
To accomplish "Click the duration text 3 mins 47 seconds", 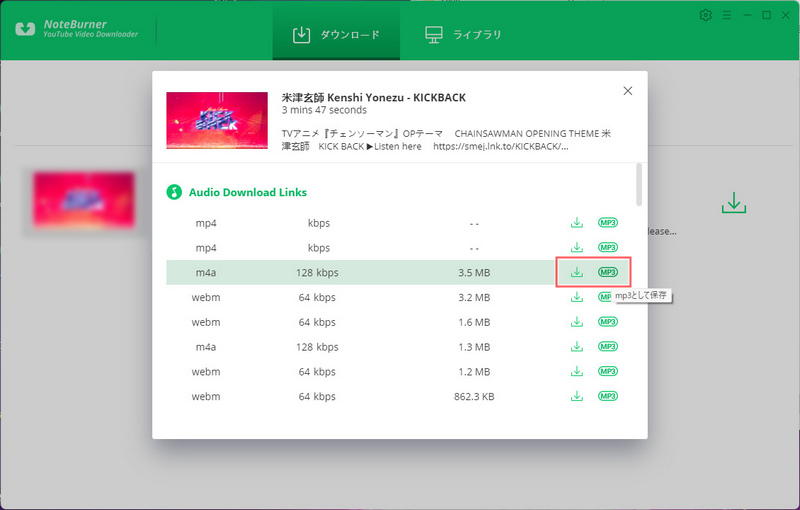I will coord(324,110).
